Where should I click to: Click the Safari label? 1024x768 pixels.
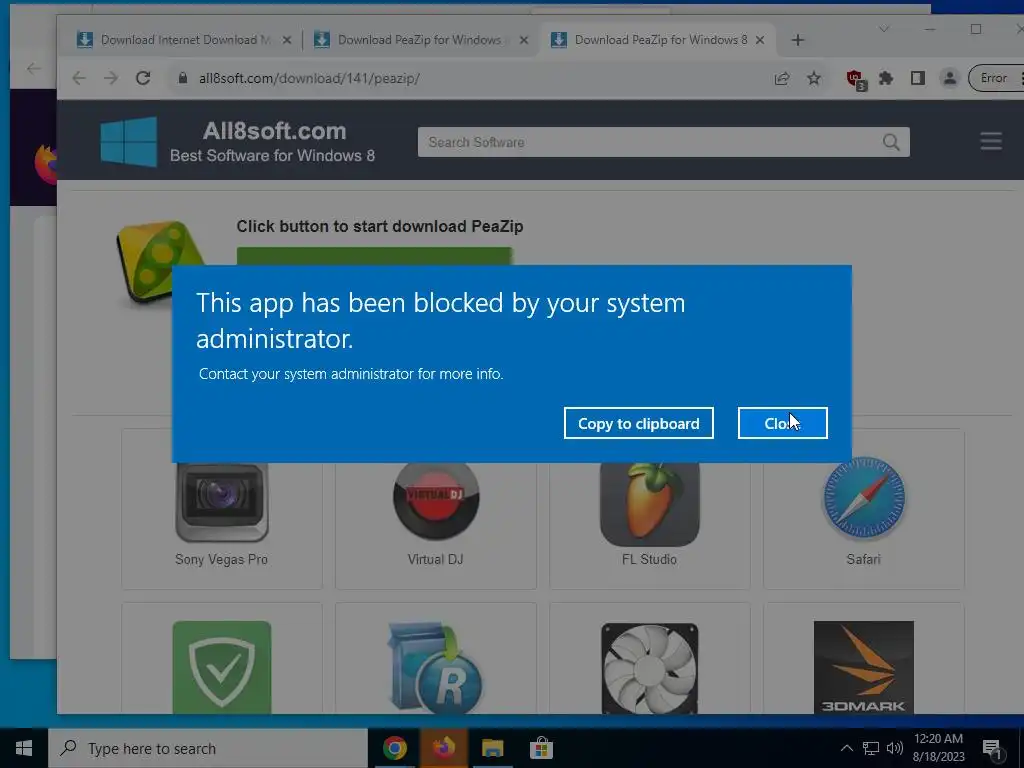(863, 559)
